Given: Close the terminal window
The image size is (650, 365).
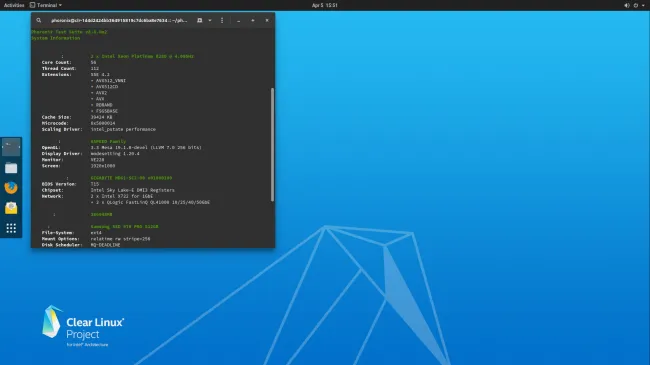Looking at the screenshot, I should point(267,20).
